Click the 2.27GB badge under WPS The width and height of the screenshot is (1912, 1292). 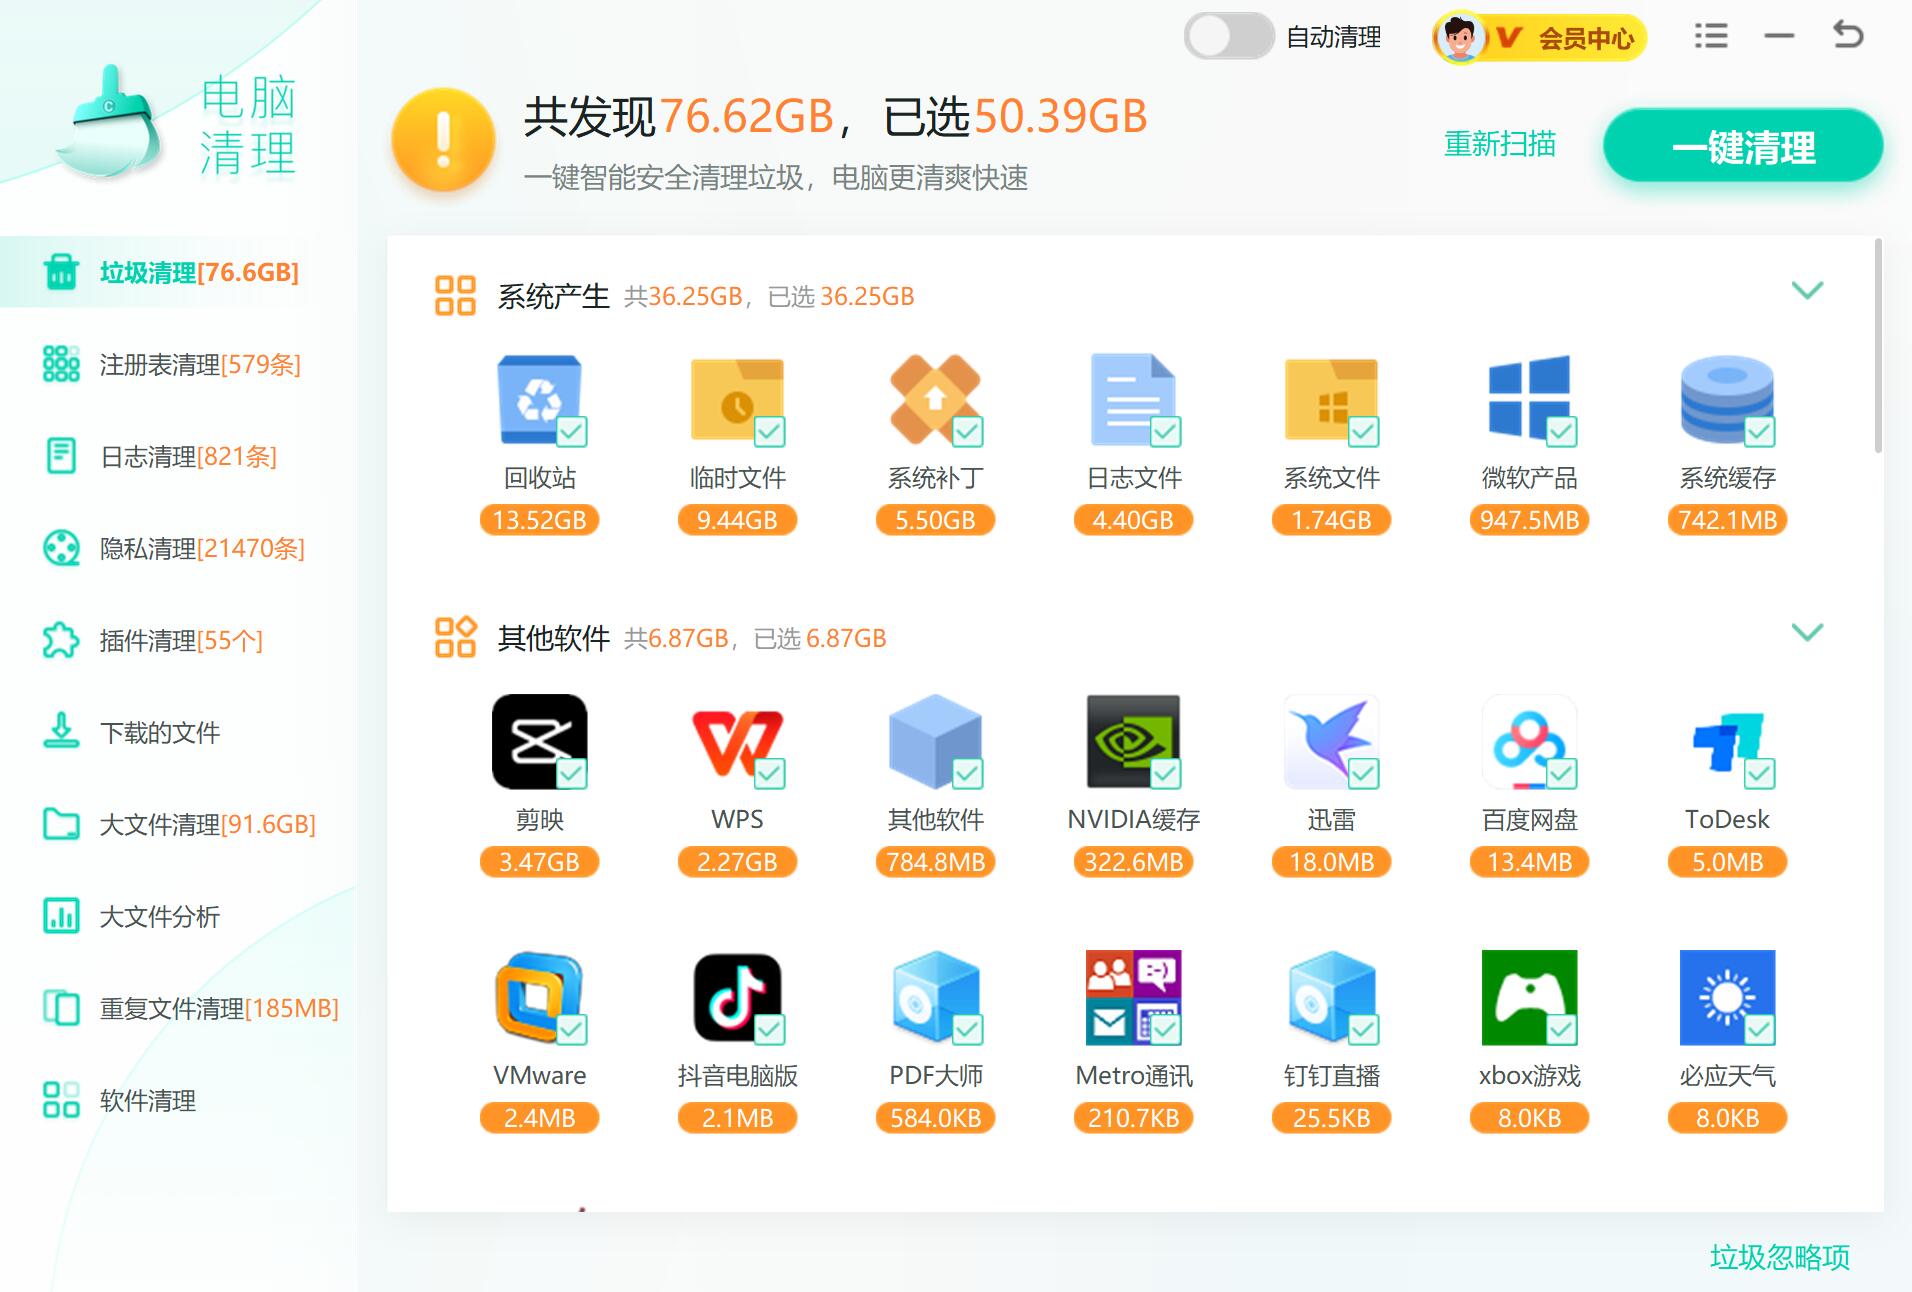[737, 862]
